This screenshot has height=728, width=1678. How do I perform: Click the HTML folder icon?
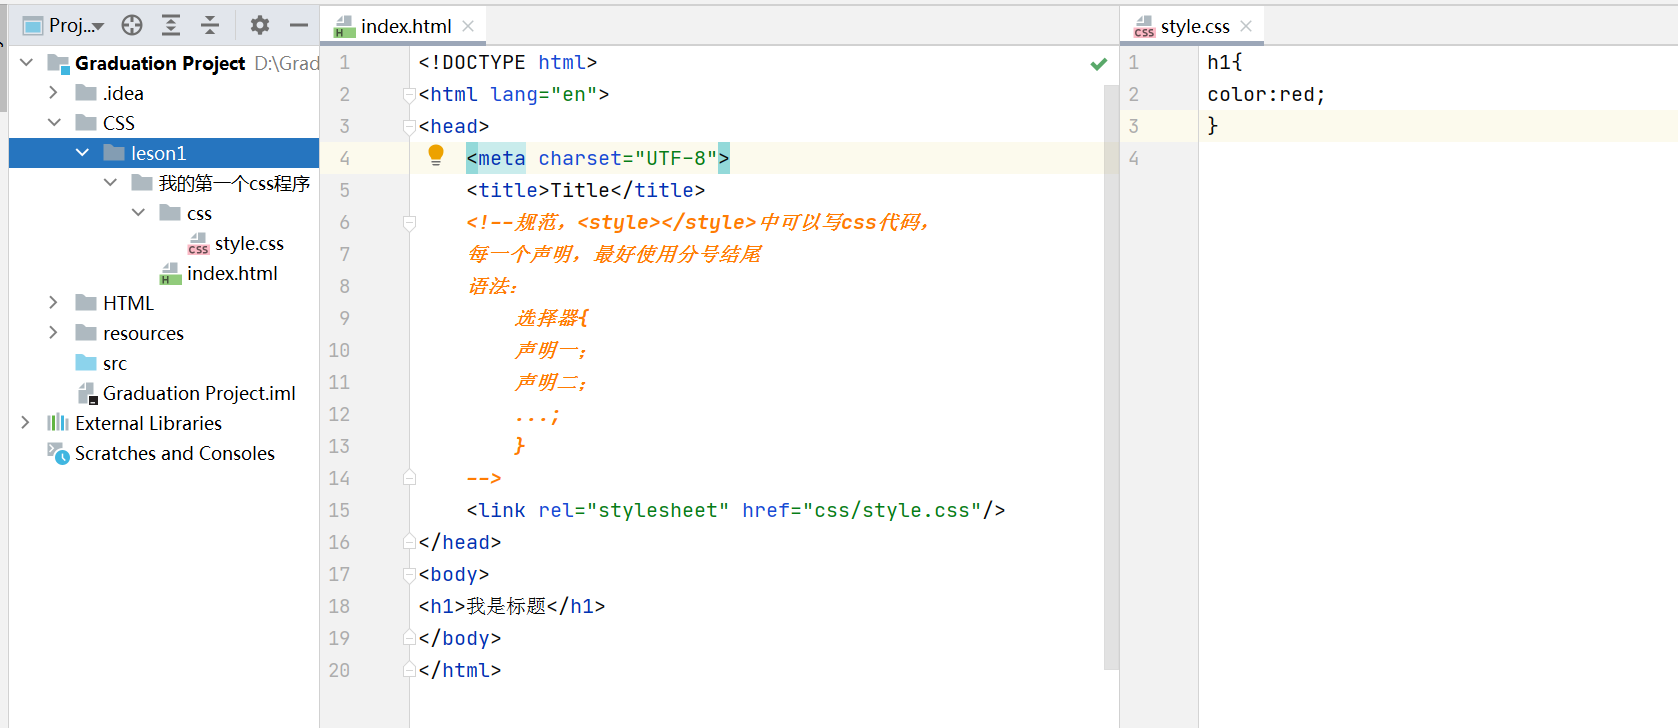click(86, 302)
